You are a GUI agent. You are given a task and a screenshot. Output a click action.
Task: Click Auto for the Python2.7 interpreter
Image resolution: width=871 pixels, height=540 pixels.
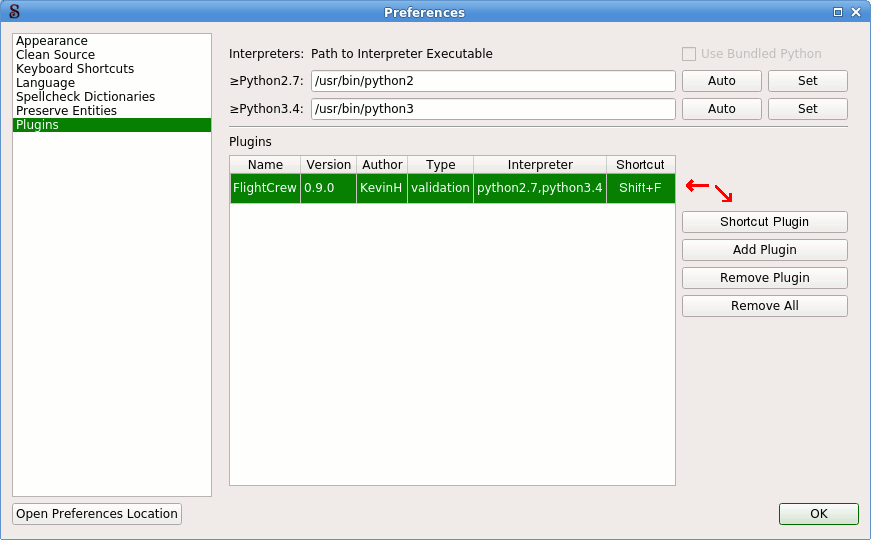722,81
